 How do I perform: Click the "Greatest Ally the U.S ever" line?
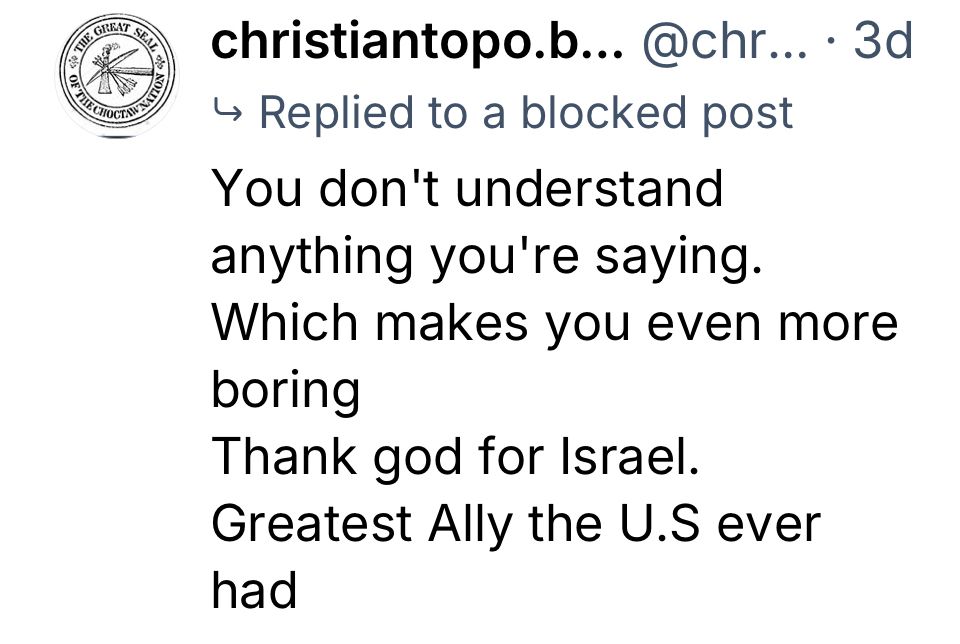[x=515, y=523]
